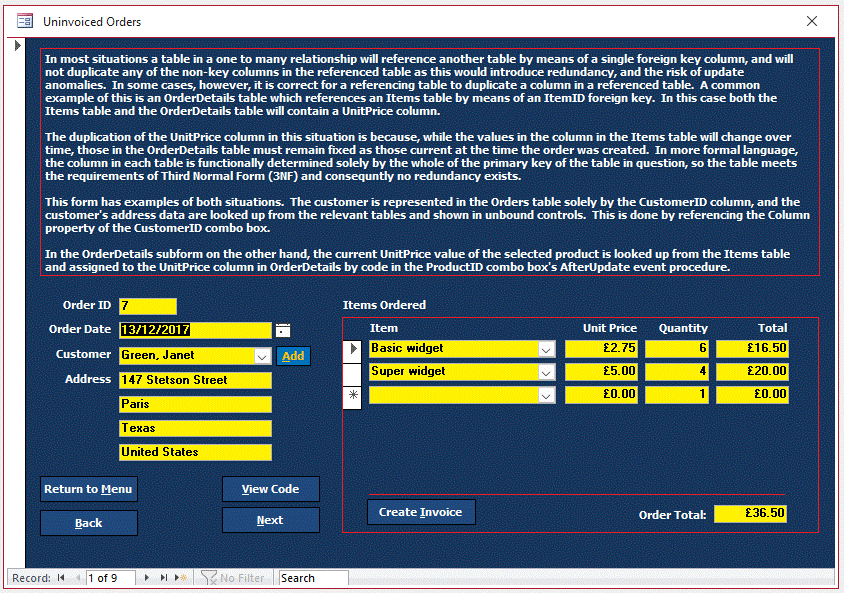Open View Code button
Screen dimensions: 844x593
pyautogui.click(x=271, y=489)
